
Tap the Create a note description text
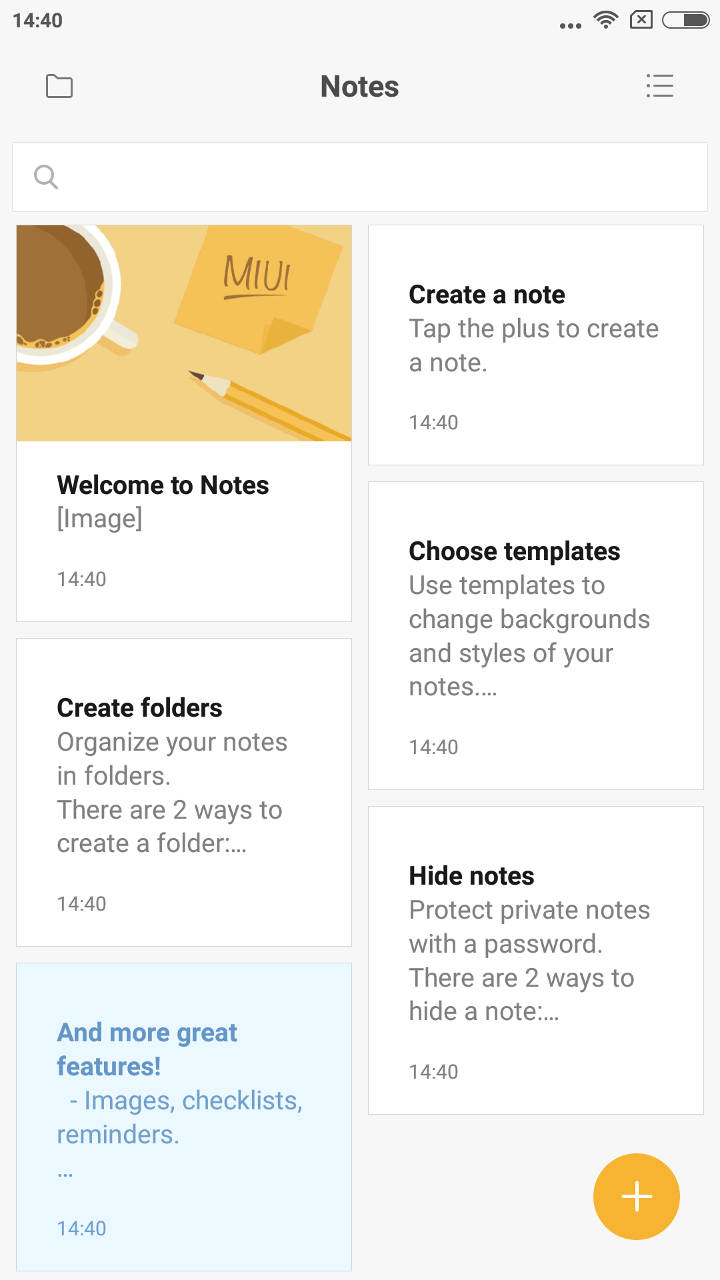pos(534,345)
